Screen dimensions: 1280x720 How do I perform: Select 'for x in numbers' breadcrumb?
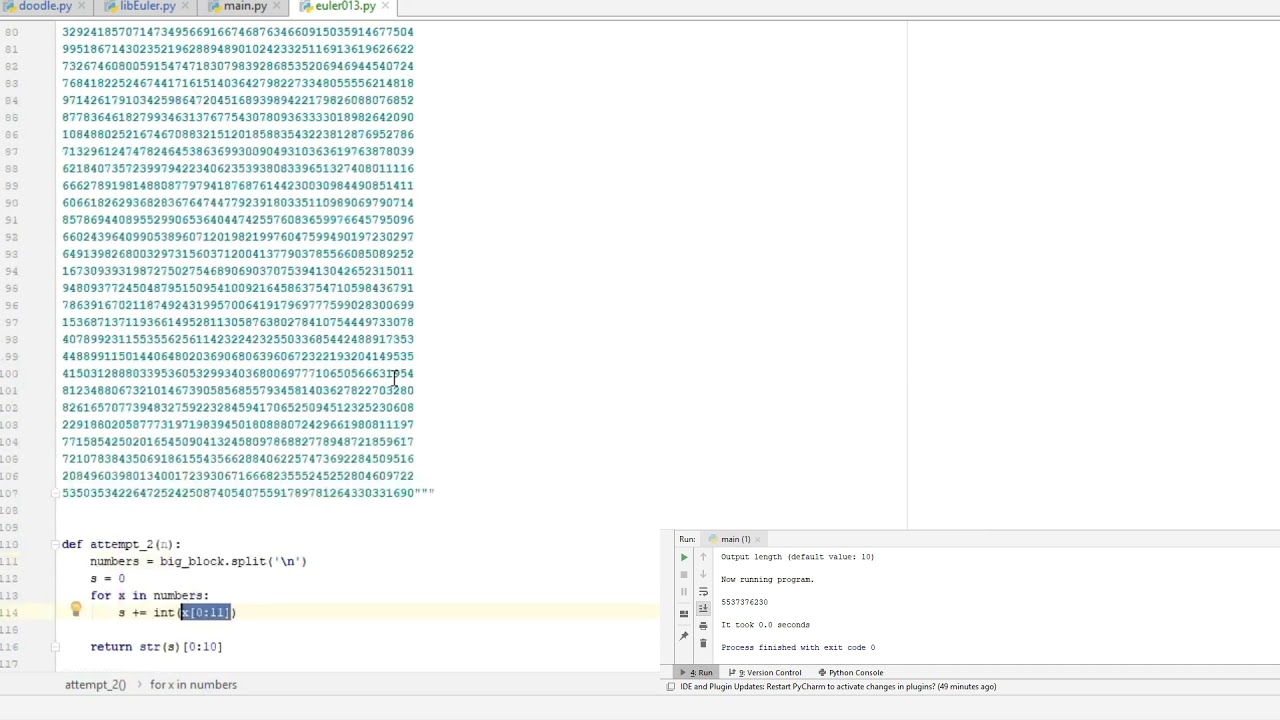point(193,685)
